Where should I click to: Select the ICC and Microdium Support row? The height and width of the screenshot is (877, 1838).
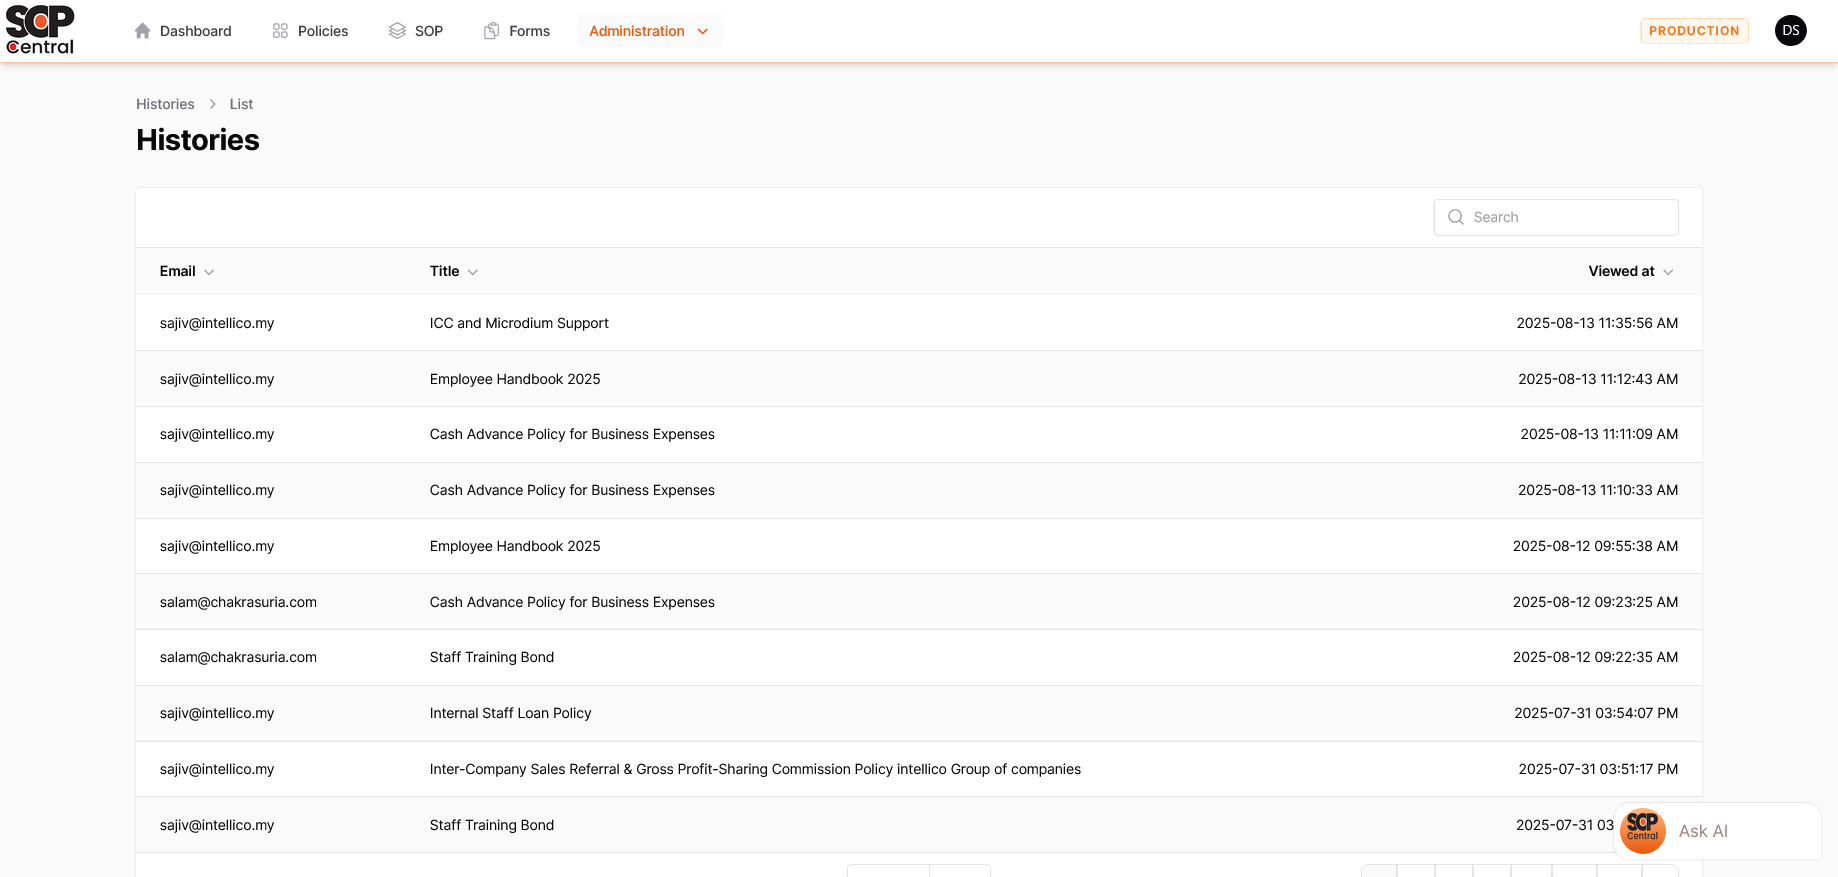click(519, 323)
